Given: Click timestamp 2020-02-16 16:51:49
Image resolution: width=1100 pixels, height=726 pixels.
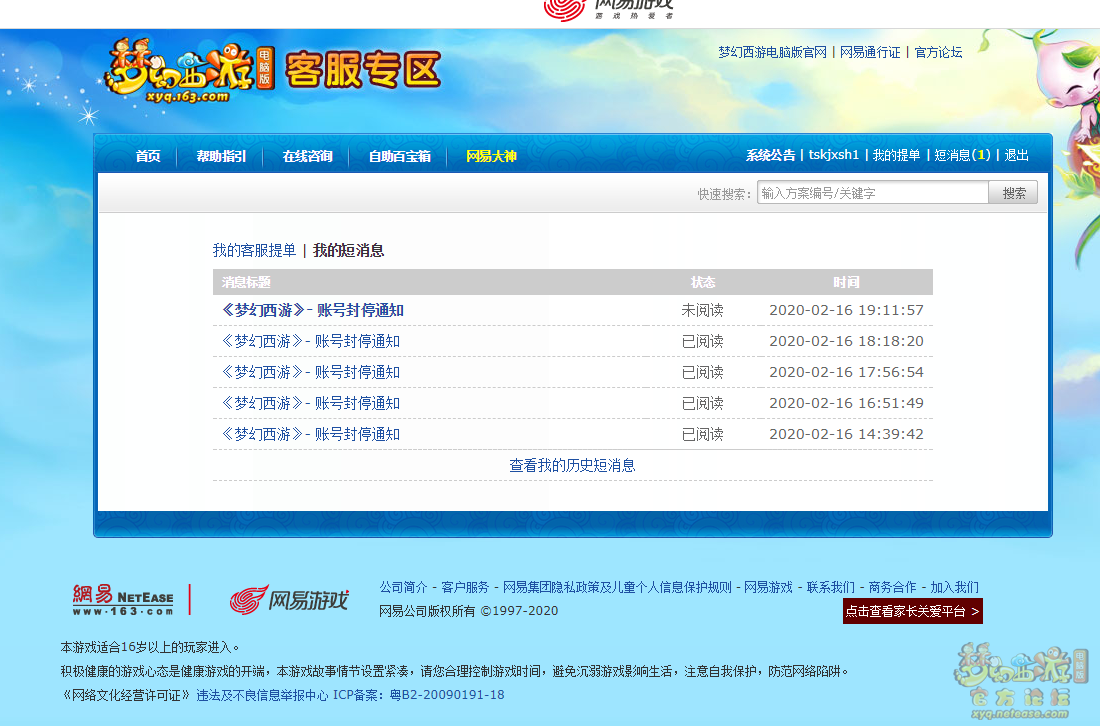Looking at the screenshot, I should [x=846, y=403].
